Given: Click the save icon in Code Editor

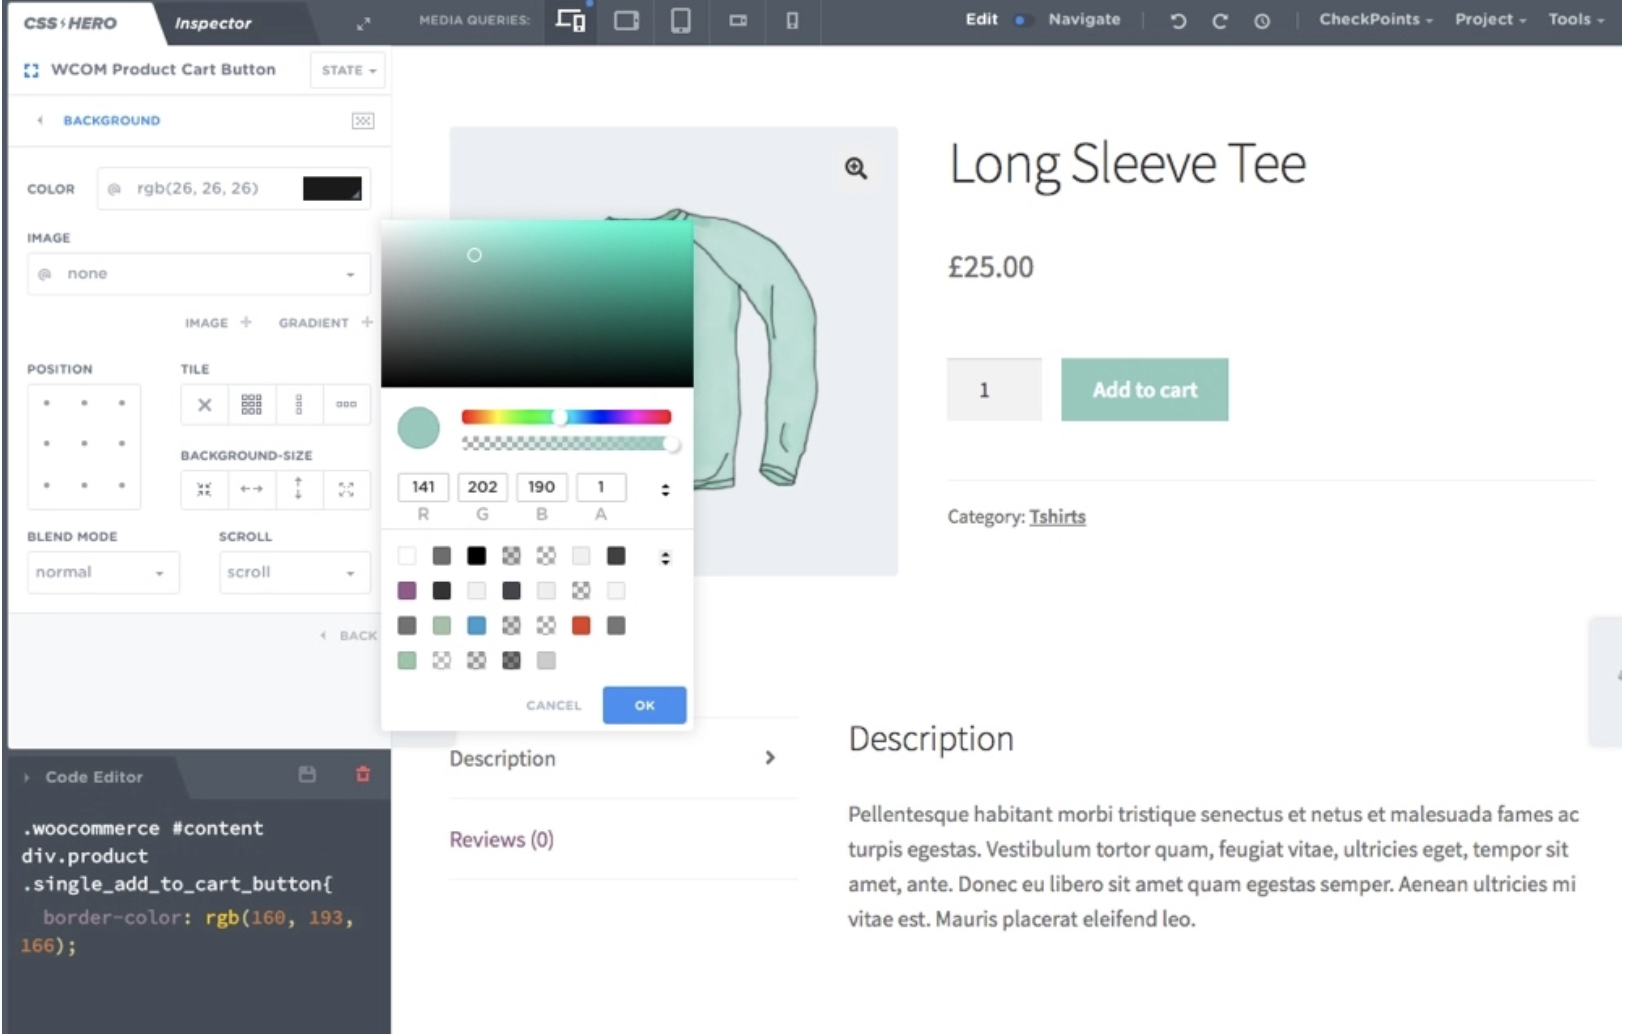Looking at the screenshot, I should tap(307, 774).
